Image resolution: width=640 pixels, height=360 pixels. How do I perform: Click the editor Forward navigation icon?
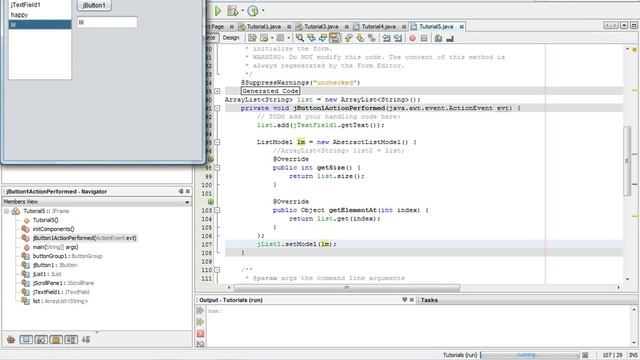(x=280, y=38)
